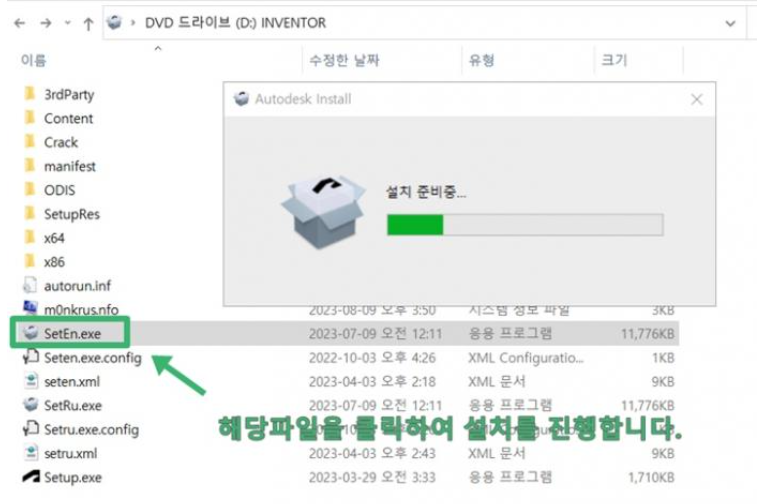The width and height of the screenshot is (758, 504).
Task: Open the Crack folder
Action: [60, 142]
